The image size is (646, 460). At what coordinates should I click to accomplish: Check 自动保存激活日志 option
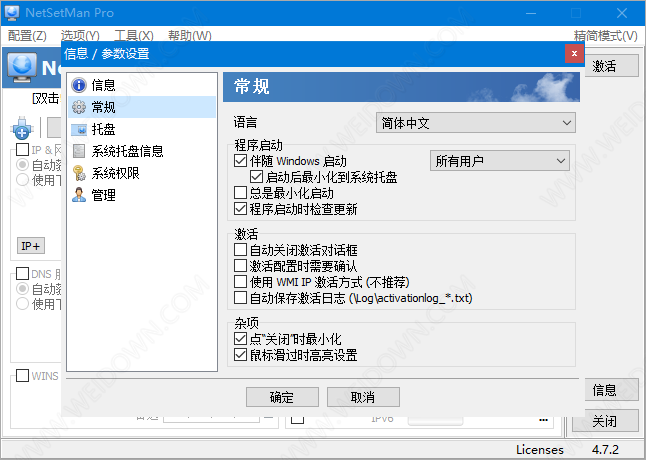[240, 297]
